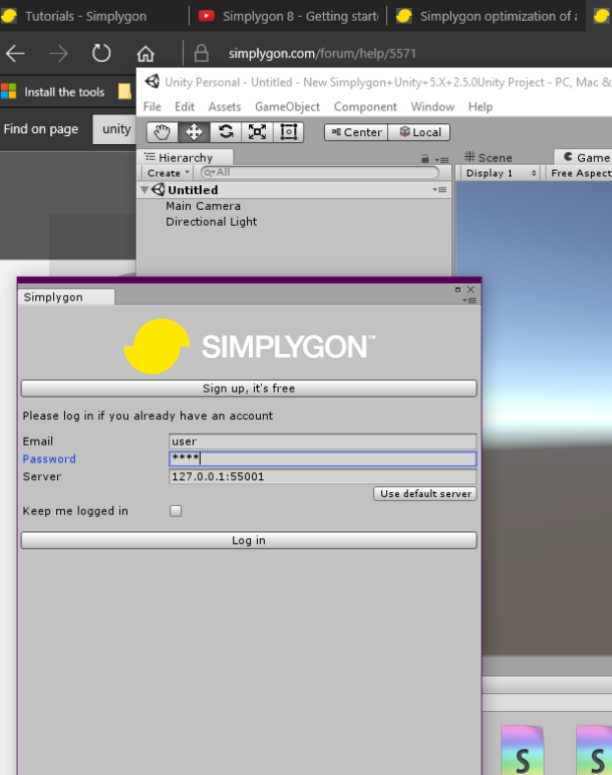The image size is (612, 775).
Task: Open the Create dropdown in Hierarchy
Action: coord(168,173)
